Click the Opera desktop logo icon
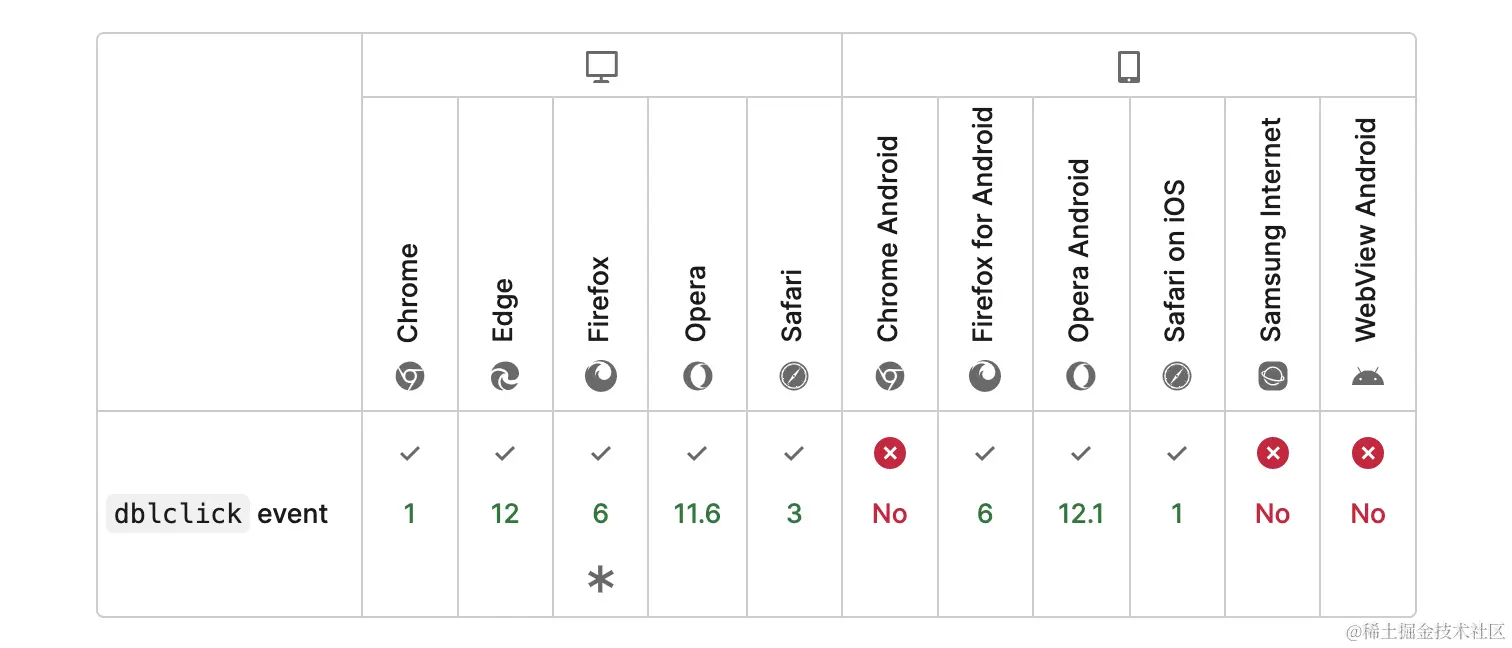 pos(697,377)
